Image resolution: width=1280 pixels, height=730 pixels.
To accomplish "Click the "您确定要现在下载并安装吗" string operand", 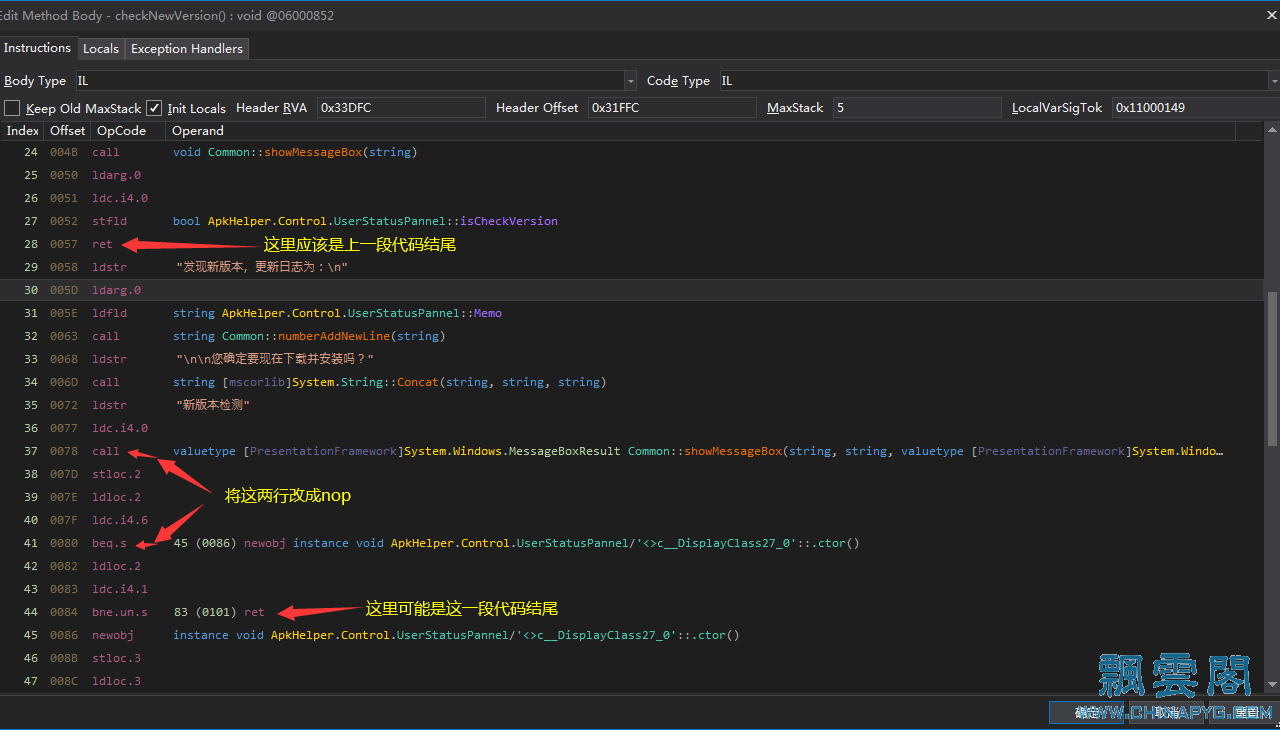I will (274, 359).
